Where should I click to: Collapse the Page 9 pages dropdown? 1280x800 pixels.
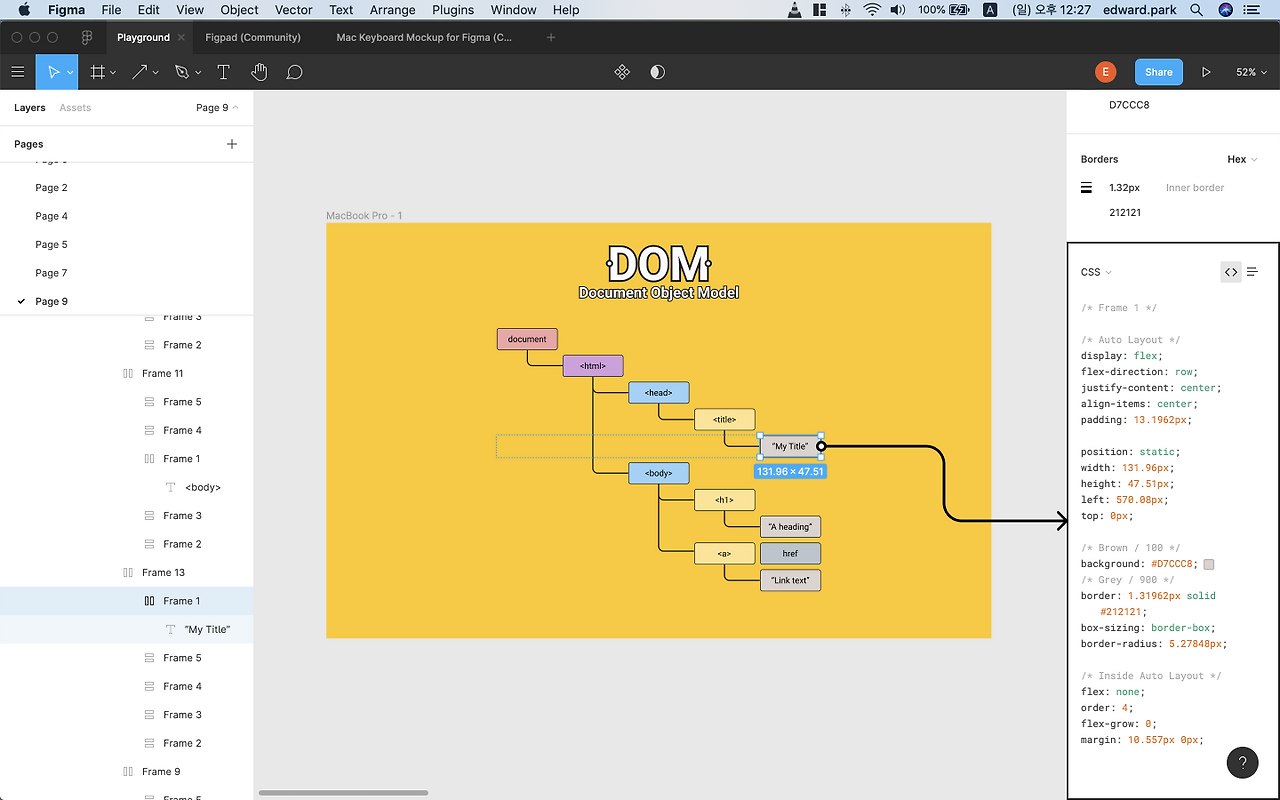point(217,108)
